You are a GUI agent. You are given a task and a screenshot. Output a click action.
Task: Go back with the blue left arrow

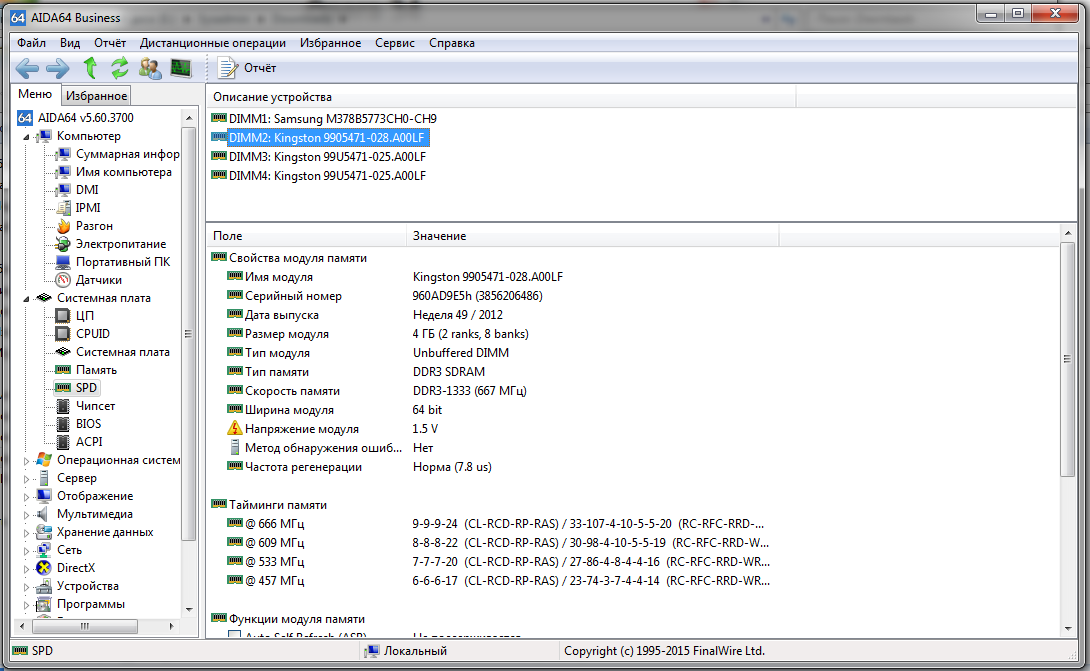(x=27, y=68)
